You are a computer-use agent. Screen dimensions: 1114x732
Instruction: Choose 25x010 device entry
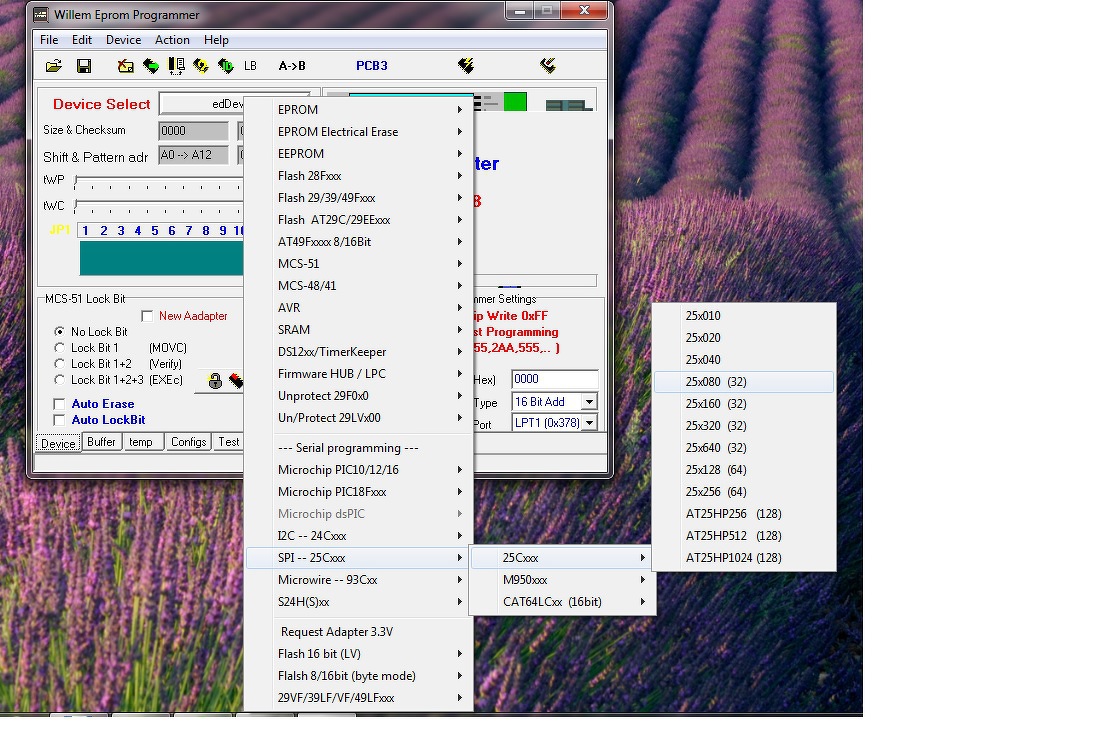coord(743,316)
